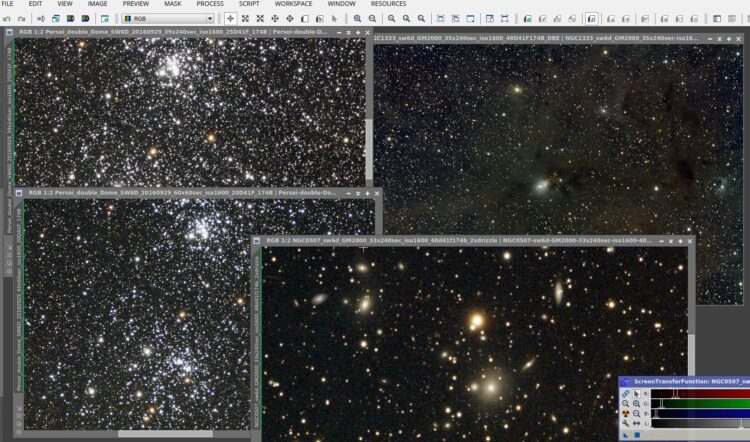The width and height of the screenshot is (750, 442).
Task: Click the fit view icon after the magnifier group
Action: click(441, 19)
